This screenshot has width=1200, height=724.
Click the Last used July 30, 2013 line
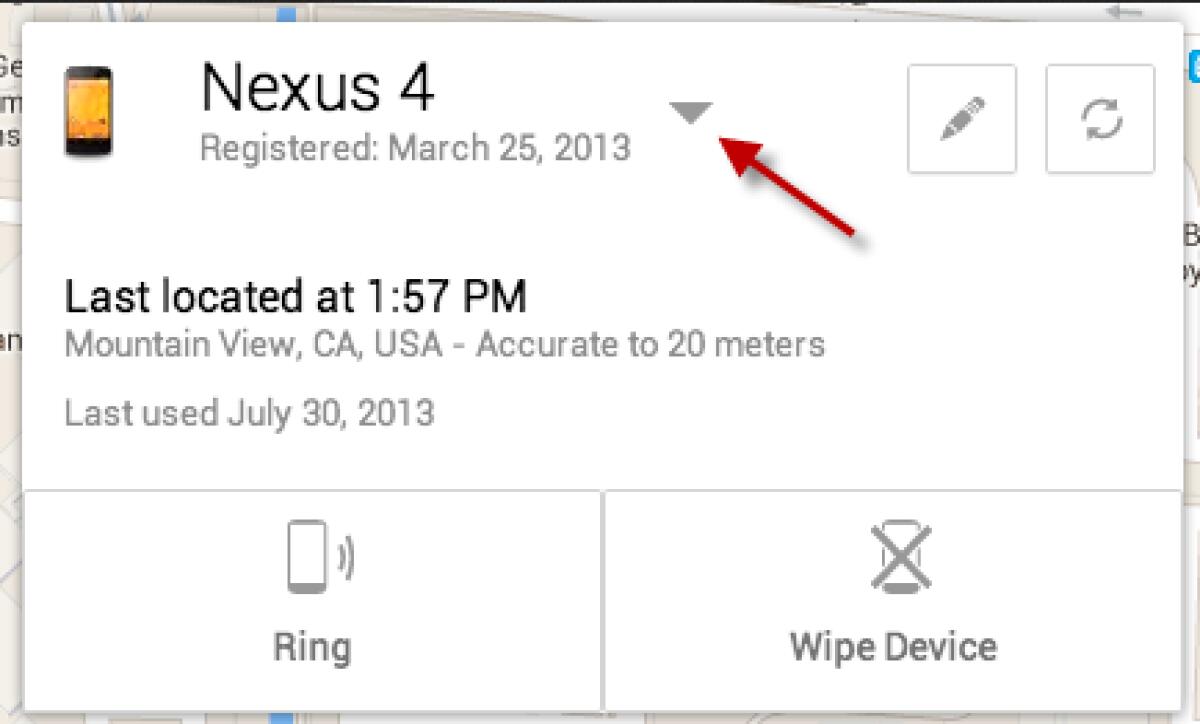(249, 412)
